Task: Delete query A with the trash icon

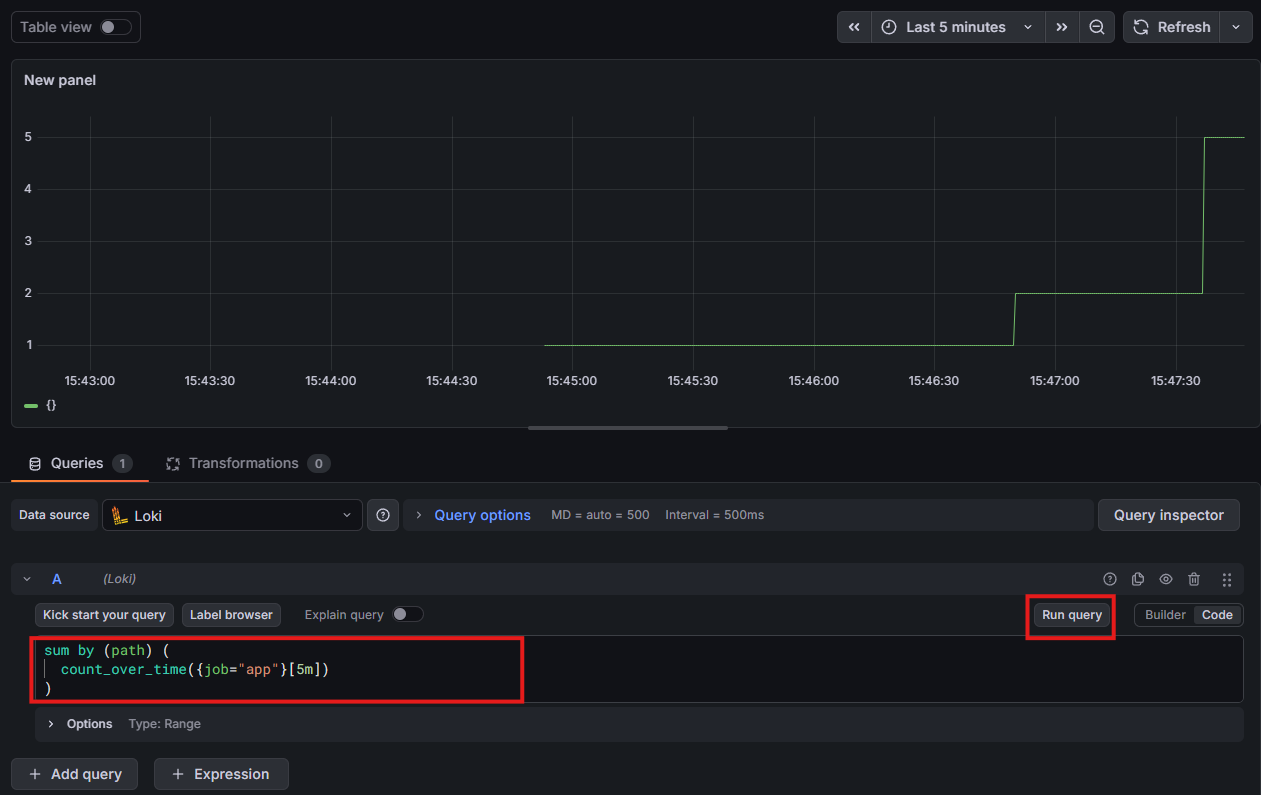Action: point(1193,579)
